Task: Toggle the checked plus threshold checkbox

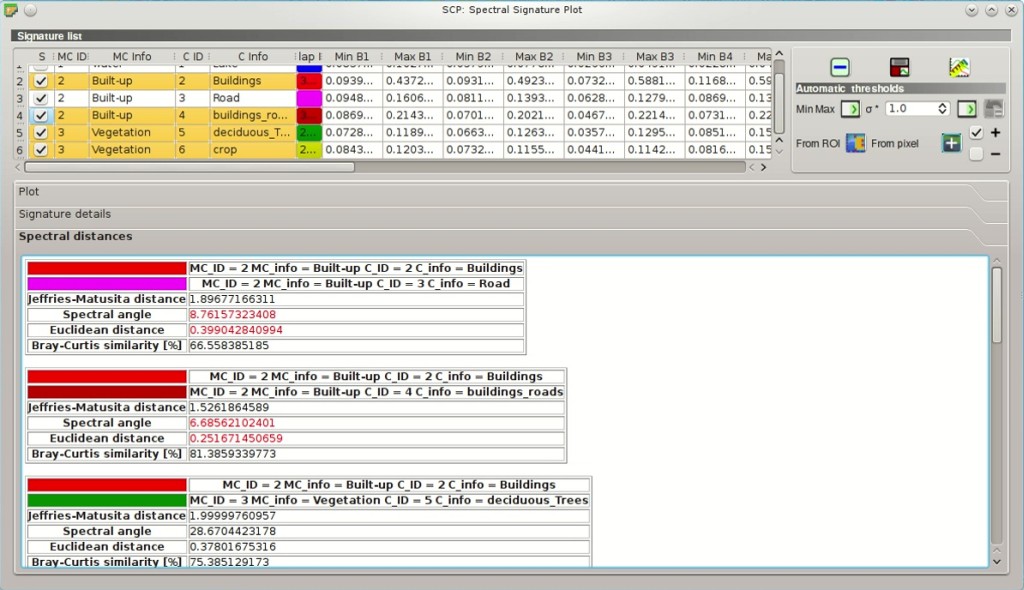Action: 976,133
